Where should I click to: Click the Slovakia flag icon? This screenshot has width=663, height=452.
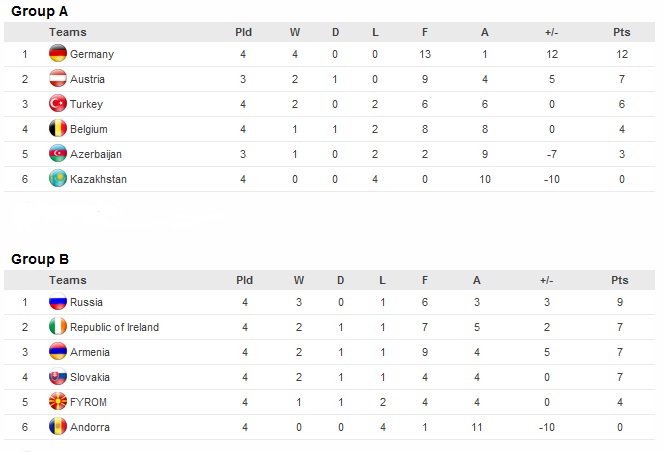[x=58, y=376]
